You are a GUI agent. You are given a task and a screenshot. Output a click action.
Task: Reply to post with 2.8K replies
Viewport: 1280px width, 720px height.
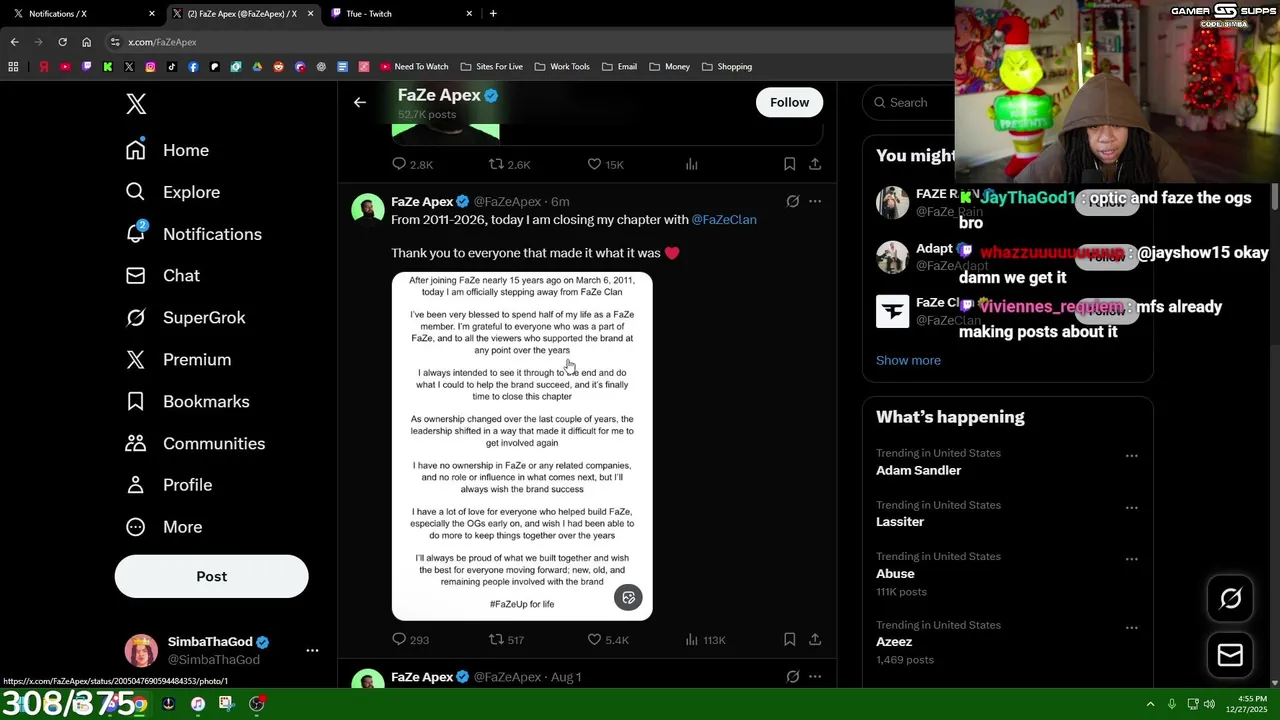412,164
